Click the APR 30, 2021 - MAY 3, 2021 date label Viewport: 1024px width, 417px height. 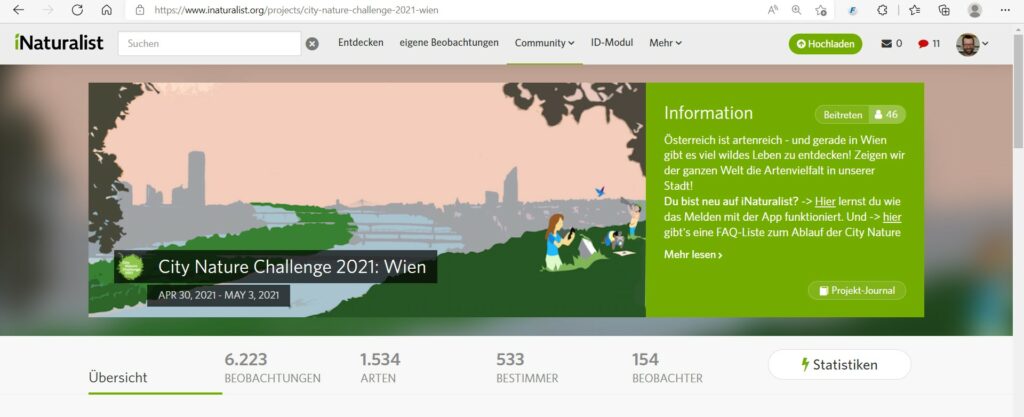[x=219, y=295]
